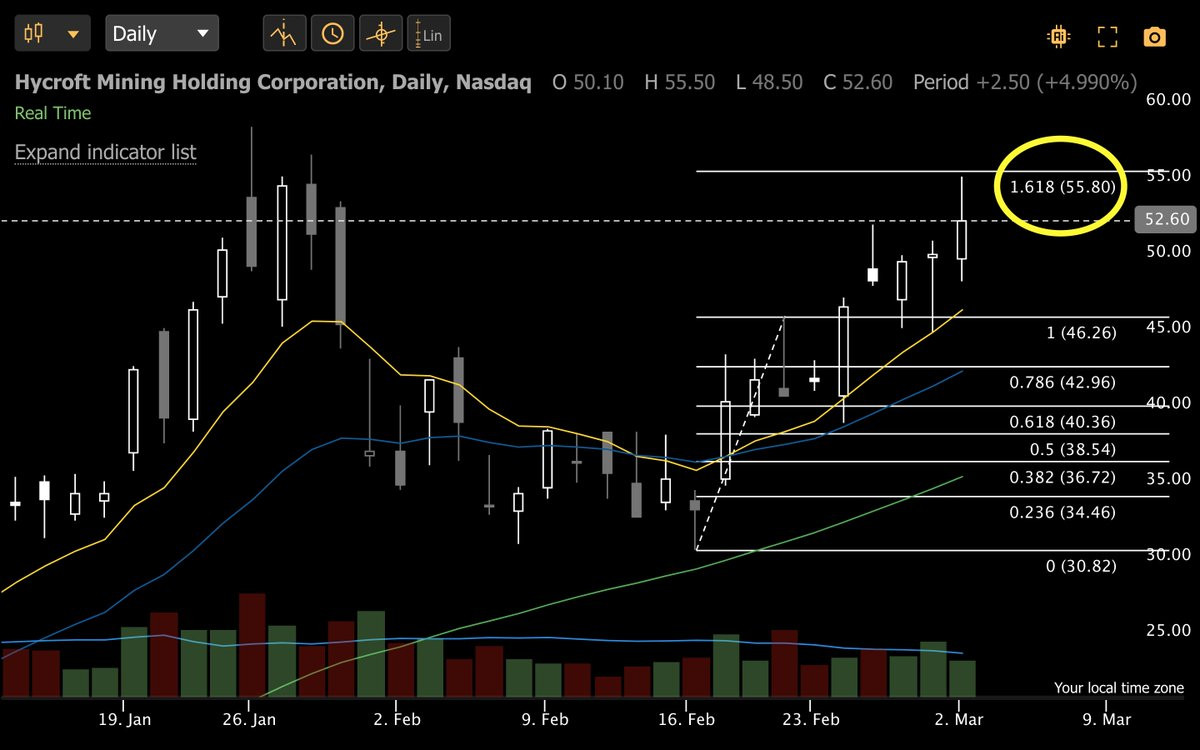Take a chart snapshot with camera icon

[x=1155, y=37]
